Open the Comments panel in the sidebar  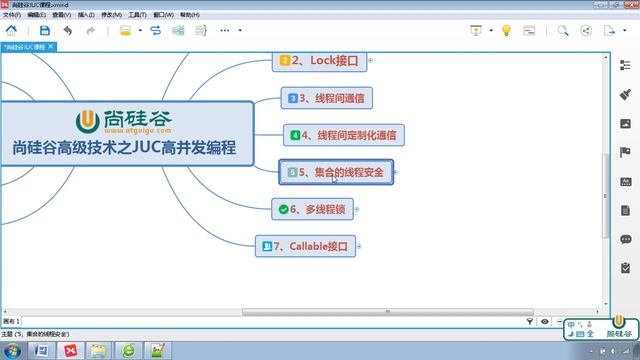click(x=625, y=239)
